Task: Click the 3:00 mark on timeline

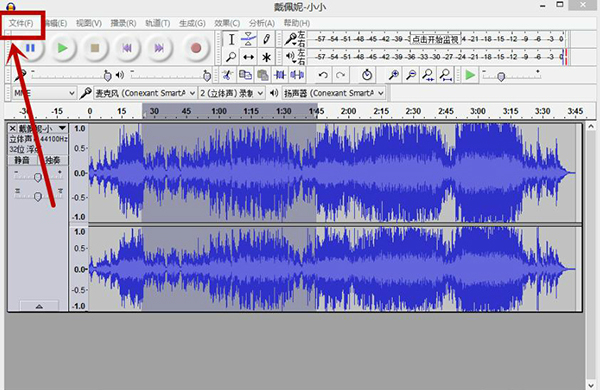Action: [x=478, y=111]
